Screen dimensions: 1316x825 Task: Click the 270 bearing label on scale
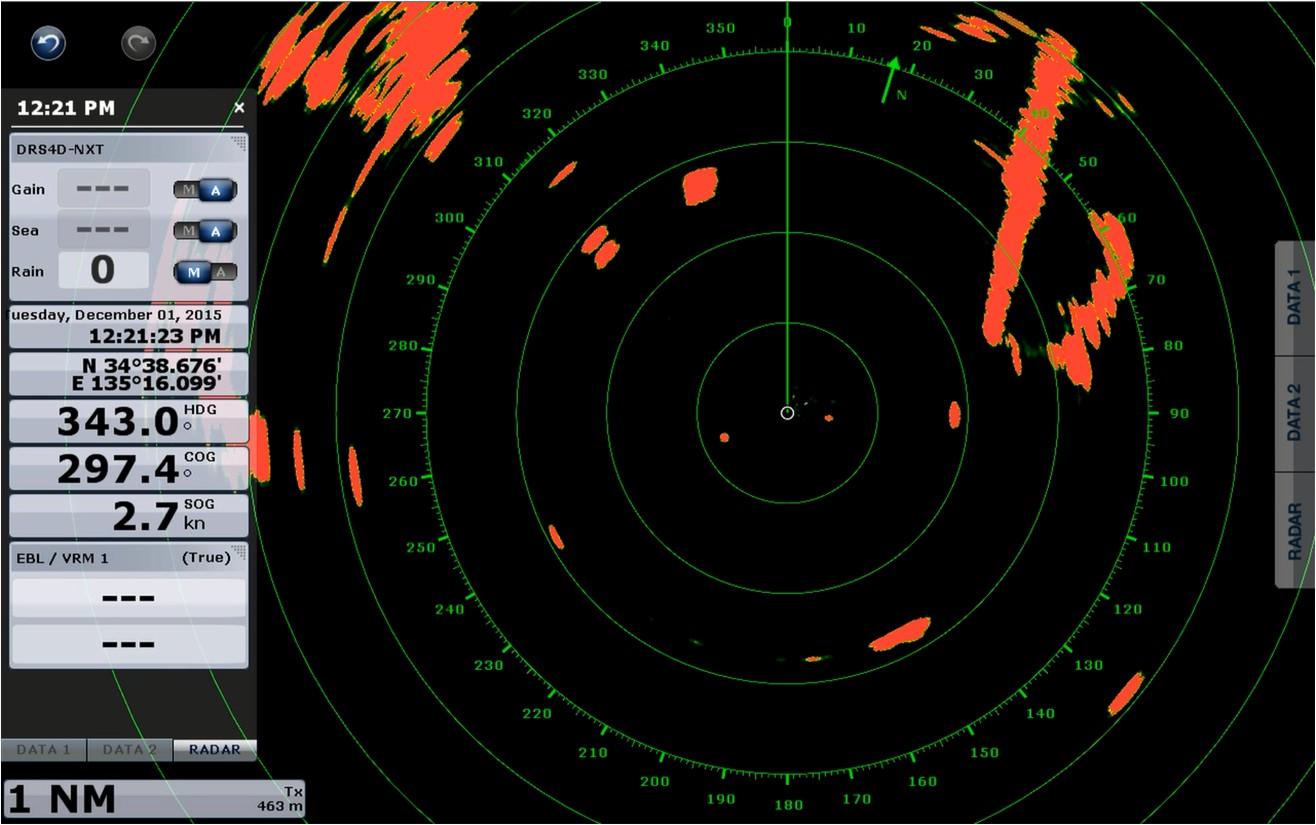[x=398, y=413]
